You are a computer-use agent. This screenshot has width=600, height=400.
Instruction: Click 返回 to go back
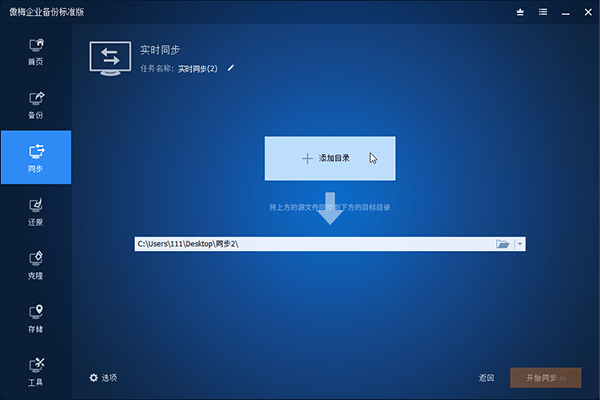487,378
